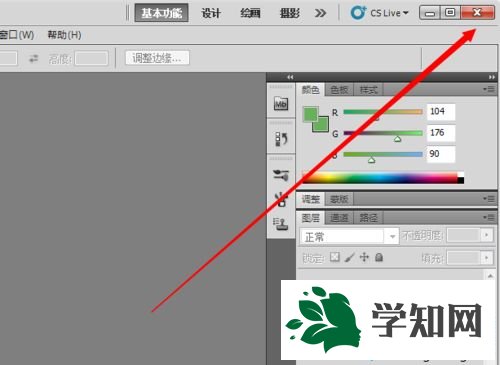The width and height of the screenshot is (500, 365).
Task: Toggle lock image pixels brush icon
Action: (x=349, y=257)
